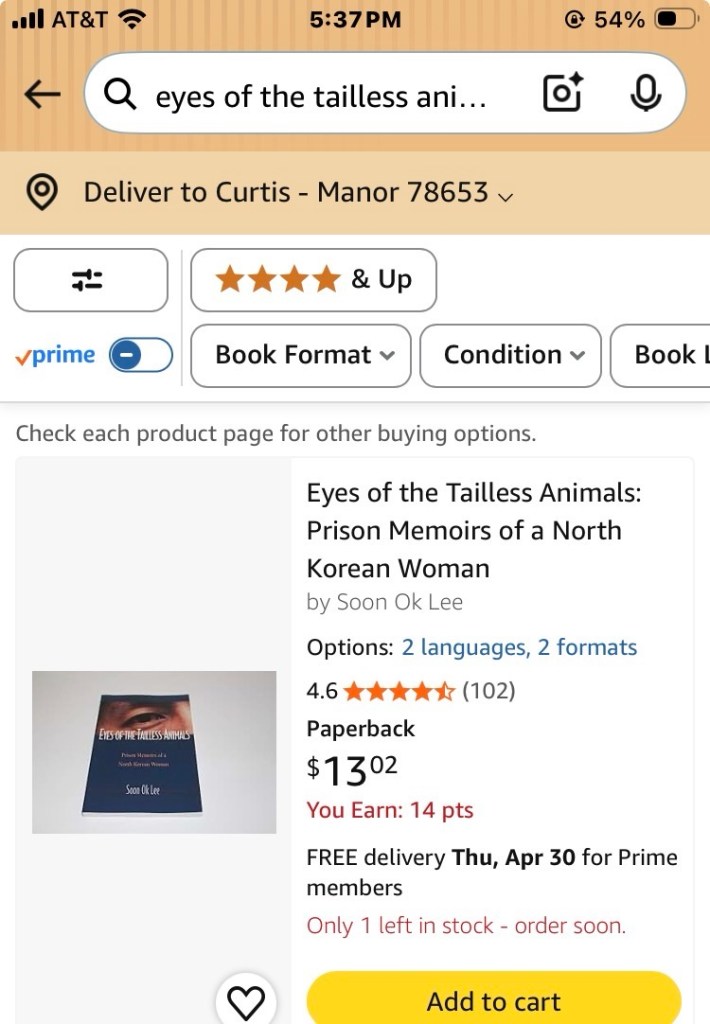
Task: Expand the Book Format dropdown
Action: tap(300, 355)
